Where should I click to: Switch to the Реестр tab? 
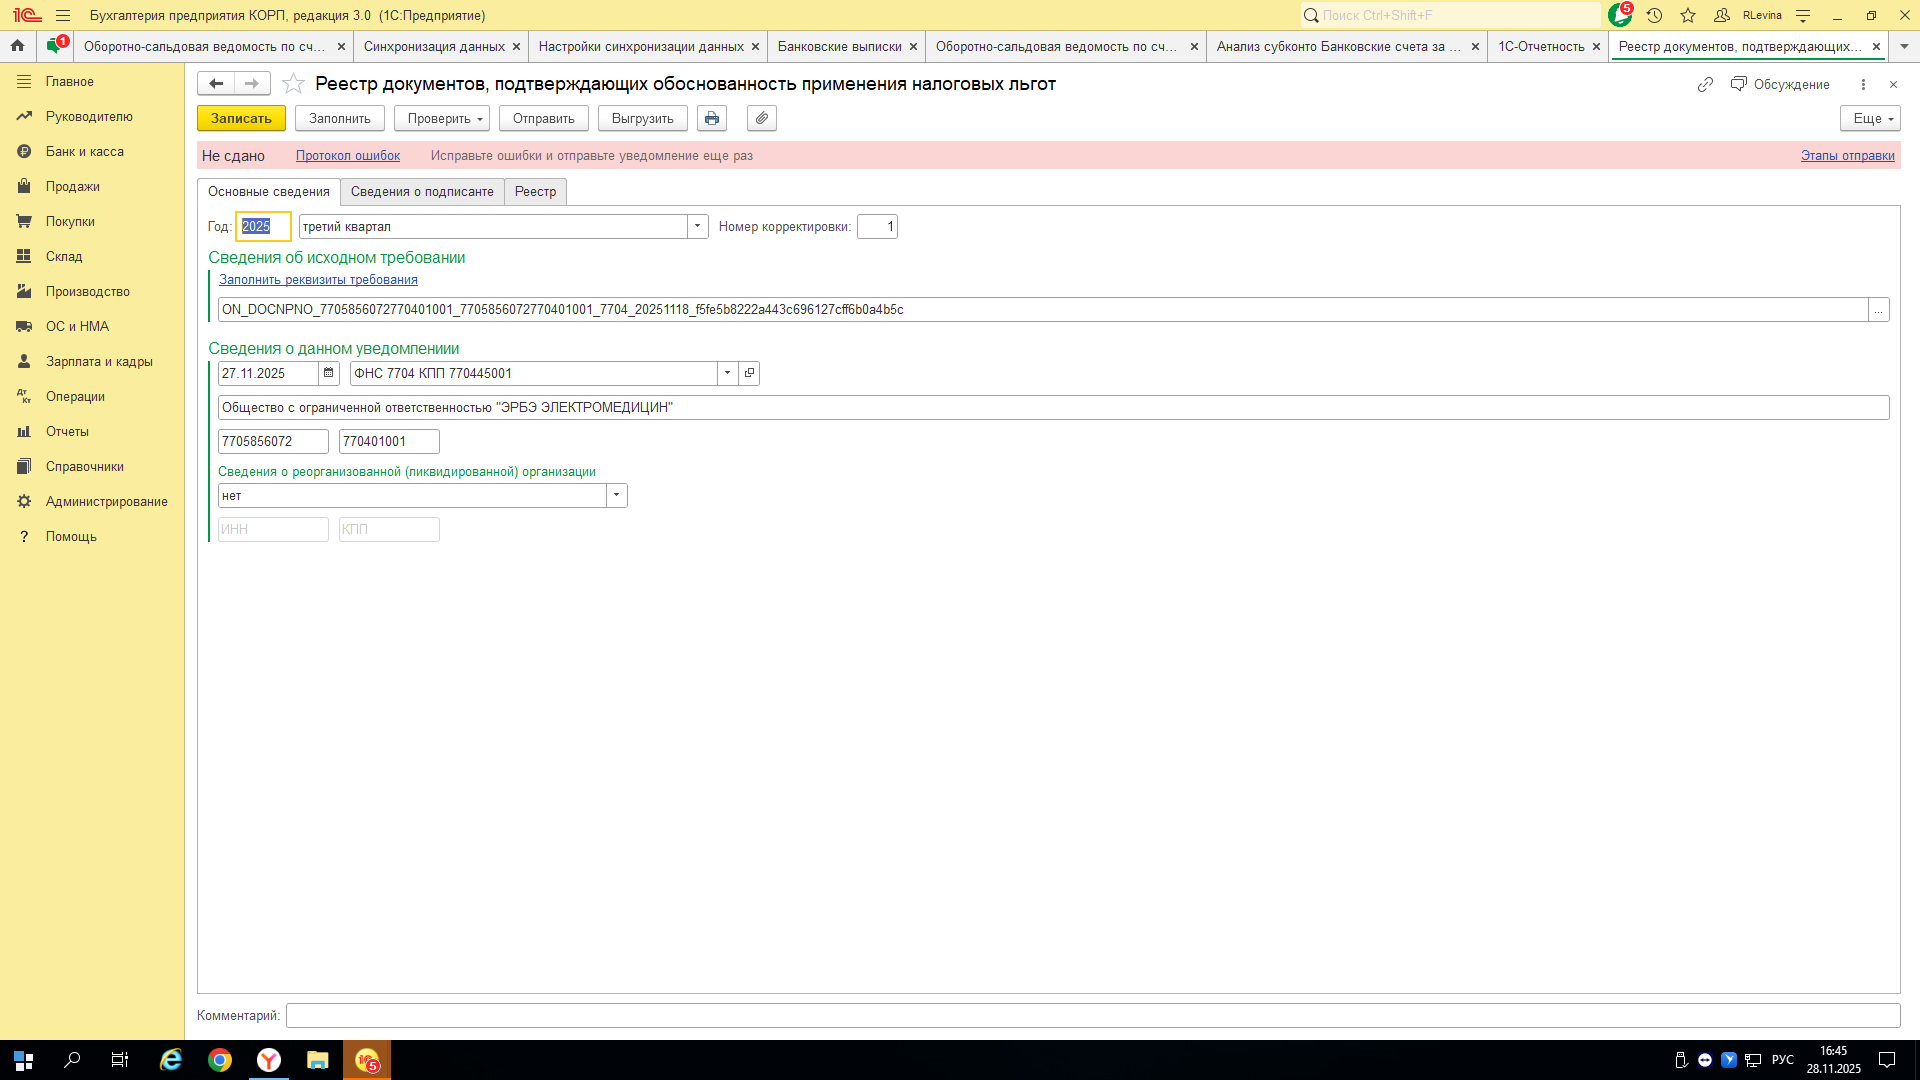(x=535, y=191)
